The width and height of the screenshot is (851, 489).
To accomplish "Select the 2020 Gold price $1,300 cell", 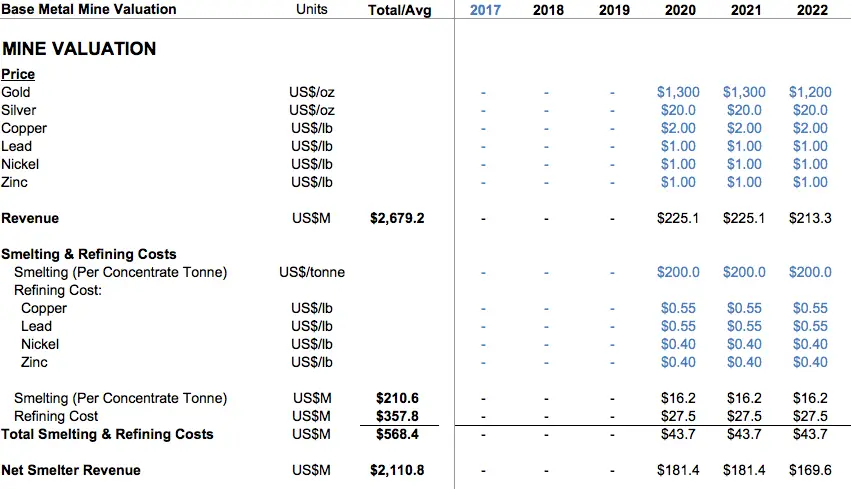I will [678, 92].
